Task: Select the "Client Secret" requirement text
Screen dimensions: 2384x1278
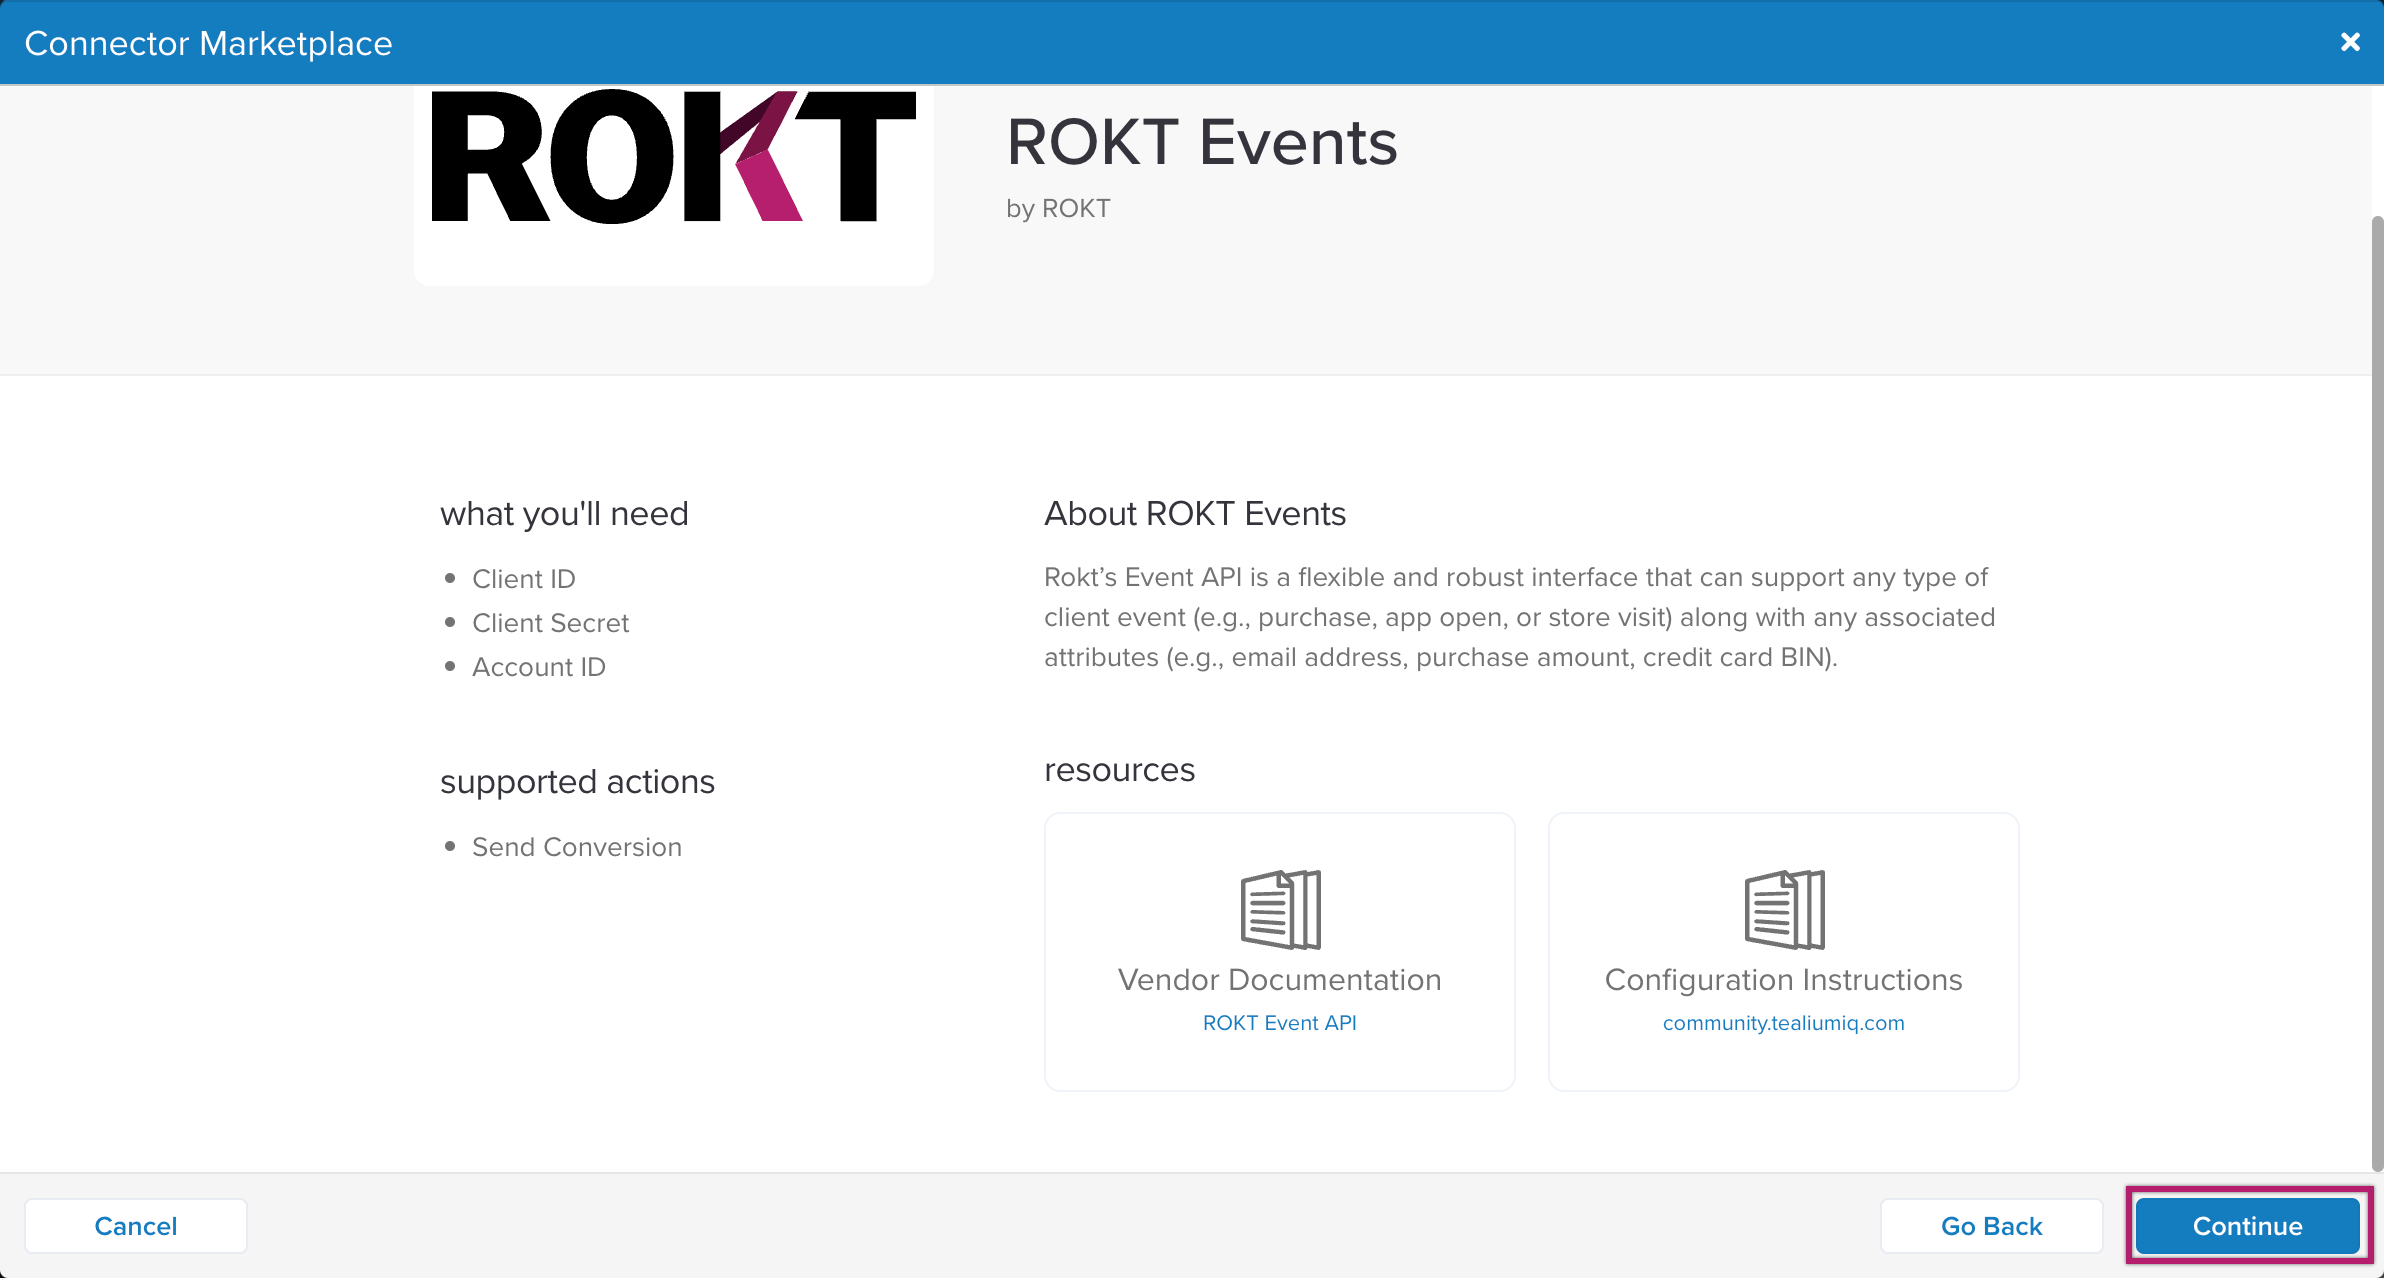Action: 550,623
